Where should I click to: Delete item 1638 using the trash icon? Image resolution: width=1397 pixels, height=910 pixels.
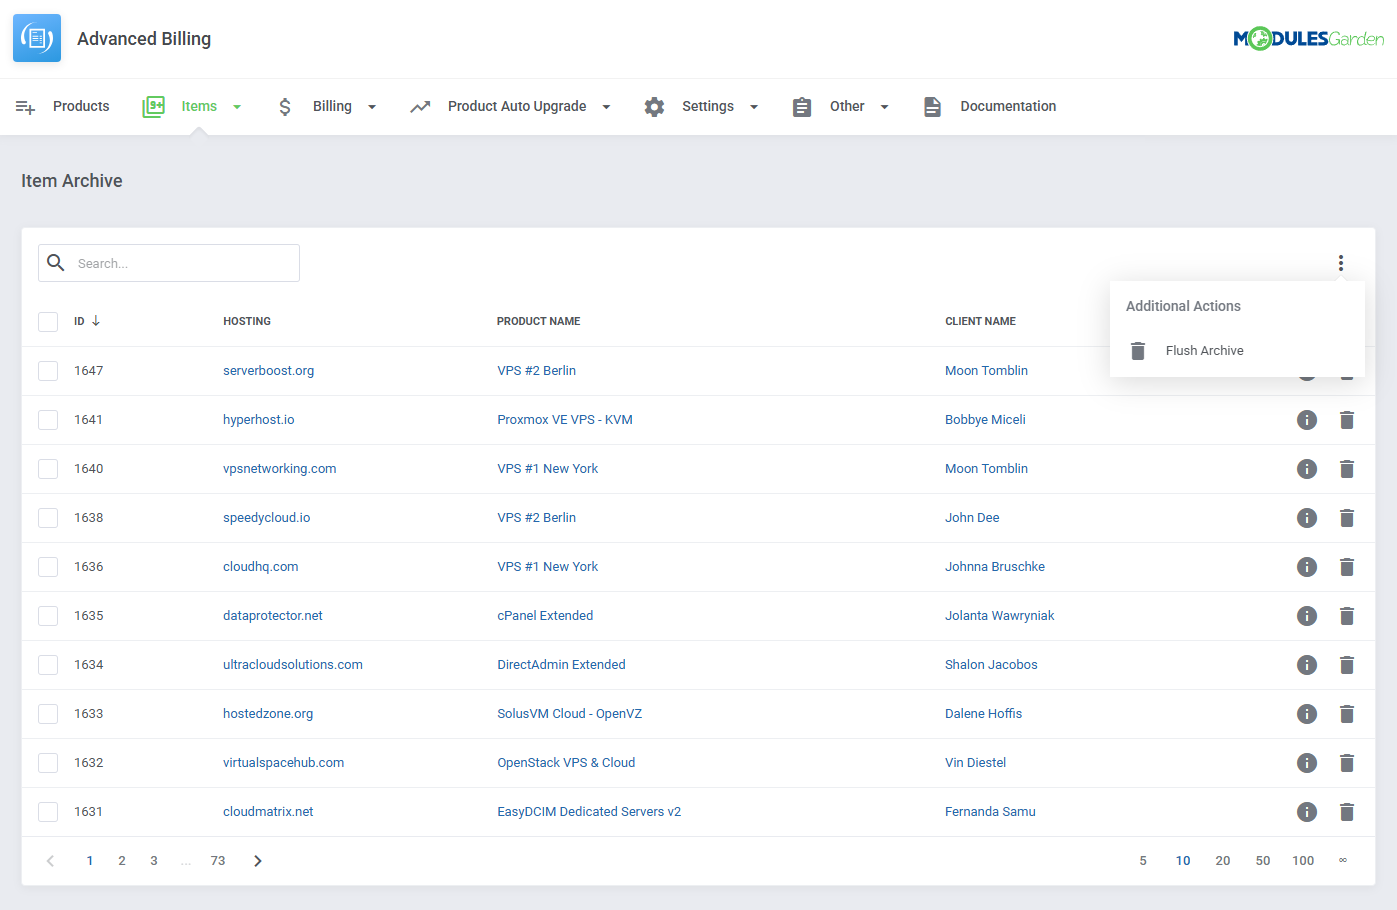(x=1347, y=517)
